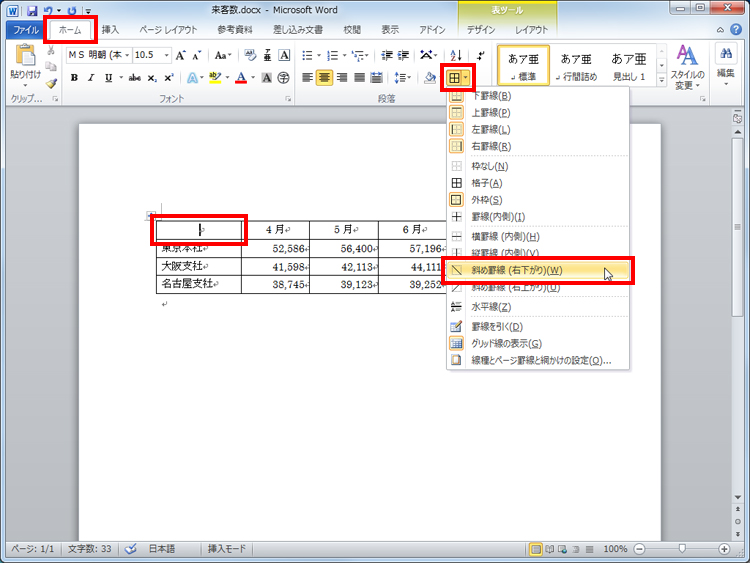Click the table move handle icon
The image size is (750, 563).
point(150,215)
